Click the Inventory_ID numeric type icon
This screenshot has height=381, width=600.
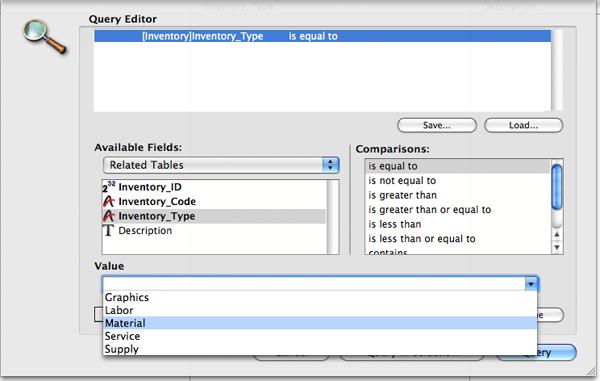[x=109, y=187]
